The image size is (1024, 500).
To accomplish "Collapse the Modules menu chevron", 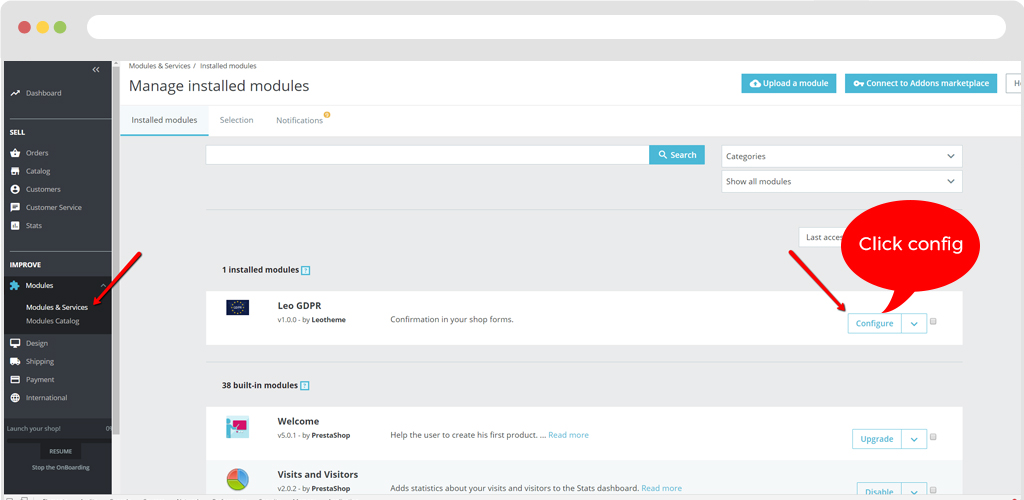I will [x=103, y=286].
